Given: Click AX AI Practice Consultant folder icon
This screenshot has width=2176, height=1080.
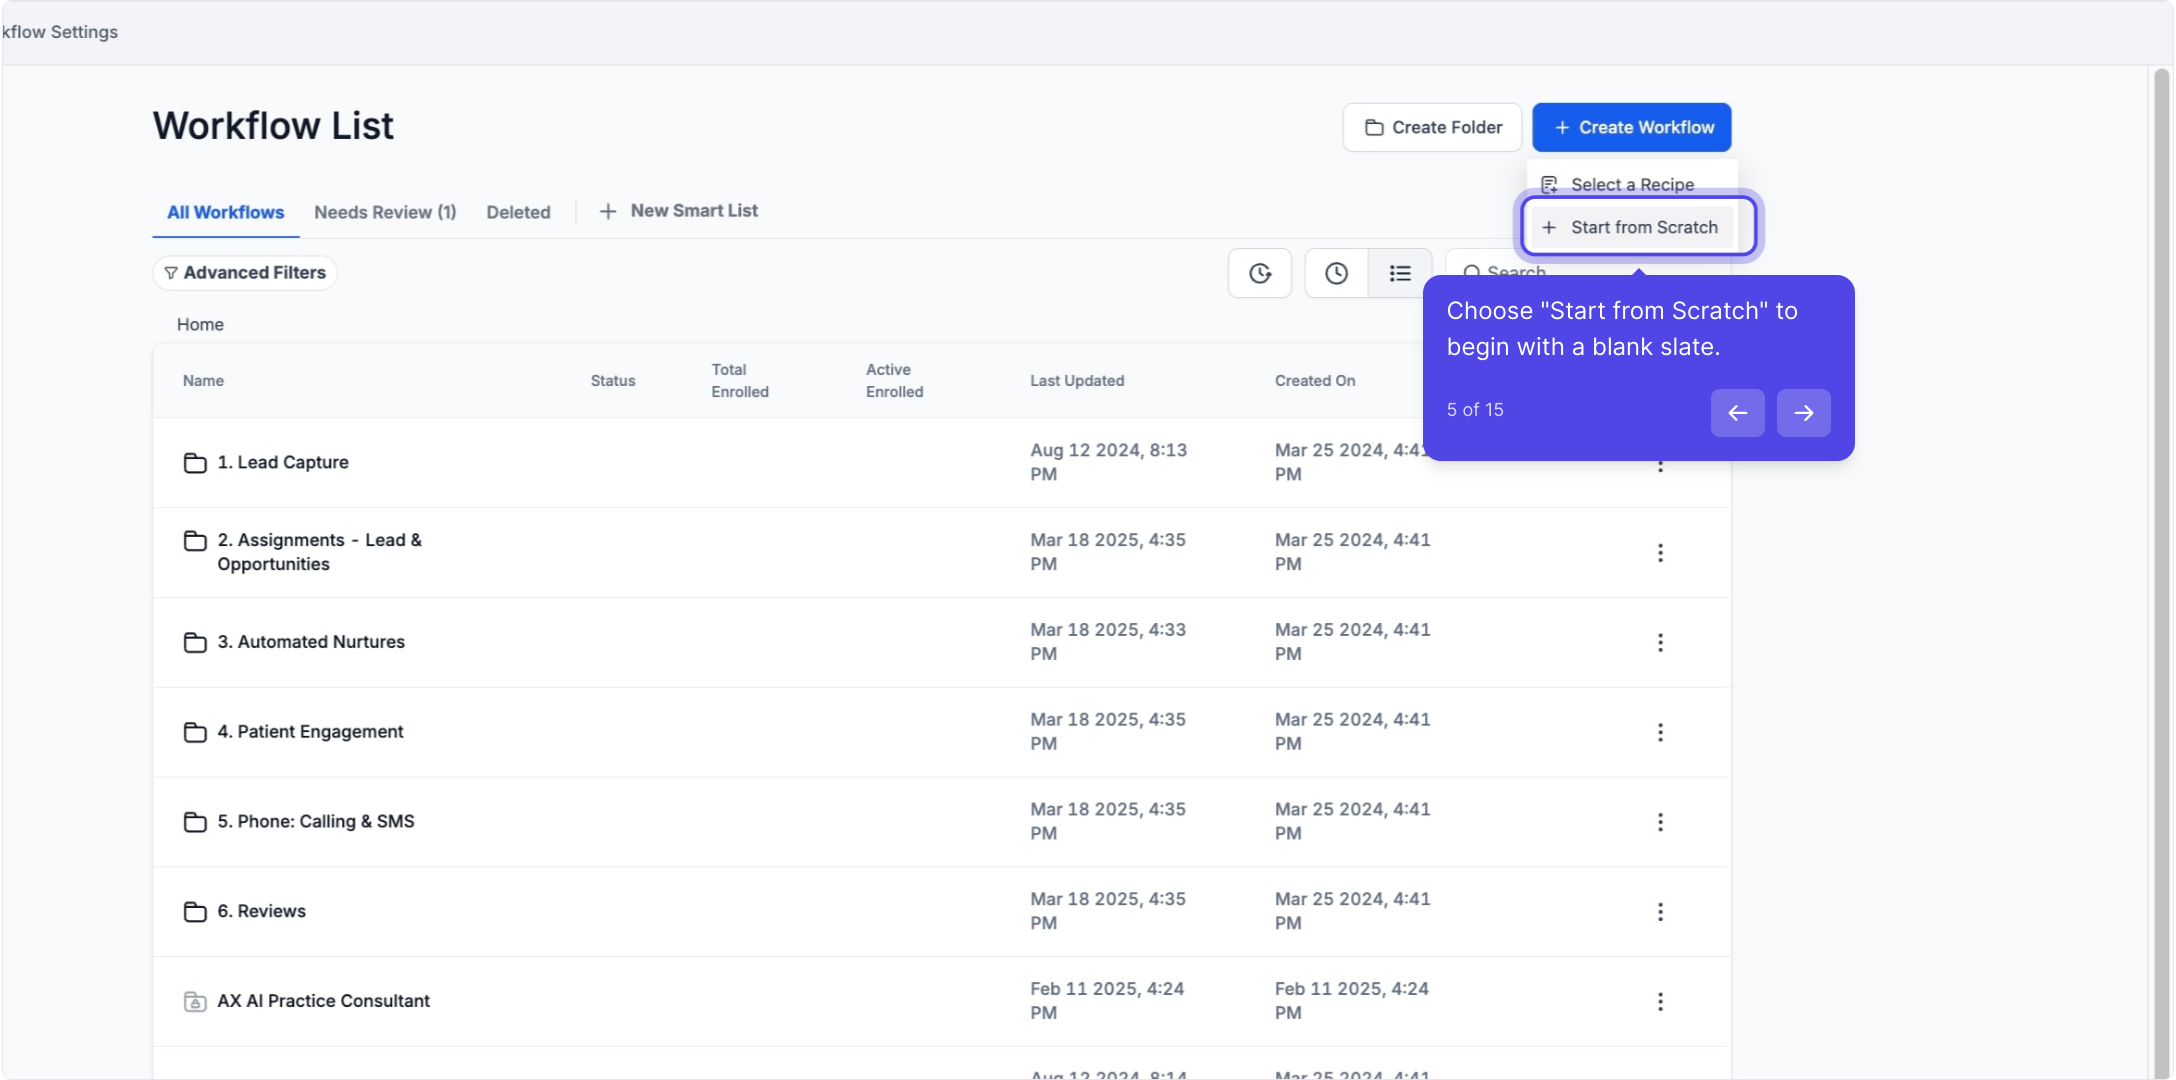Looking at the screenshot, I should (195, 1001).
